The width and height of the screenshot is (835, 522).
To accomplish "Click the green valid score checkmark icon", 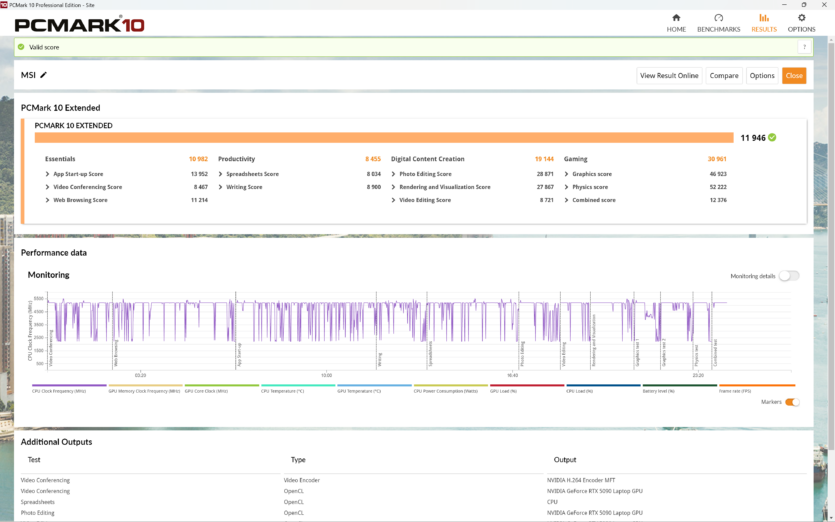I will [x=21, y=47].
